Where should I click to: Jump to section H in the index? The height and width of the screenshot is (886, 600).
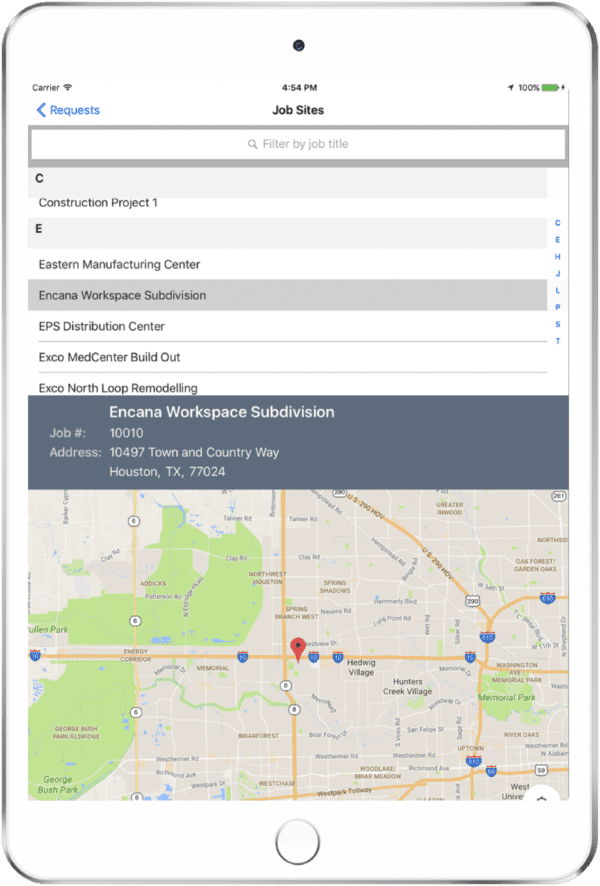pos(558,257)
